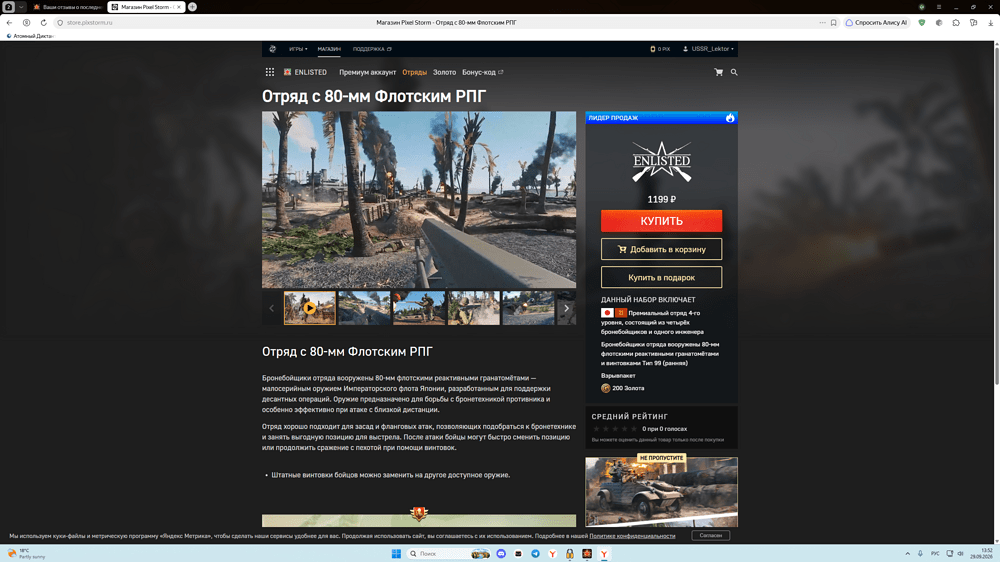Open Discord from taskbar
This screenshot has height=562, width=1000.
point(501,553)
